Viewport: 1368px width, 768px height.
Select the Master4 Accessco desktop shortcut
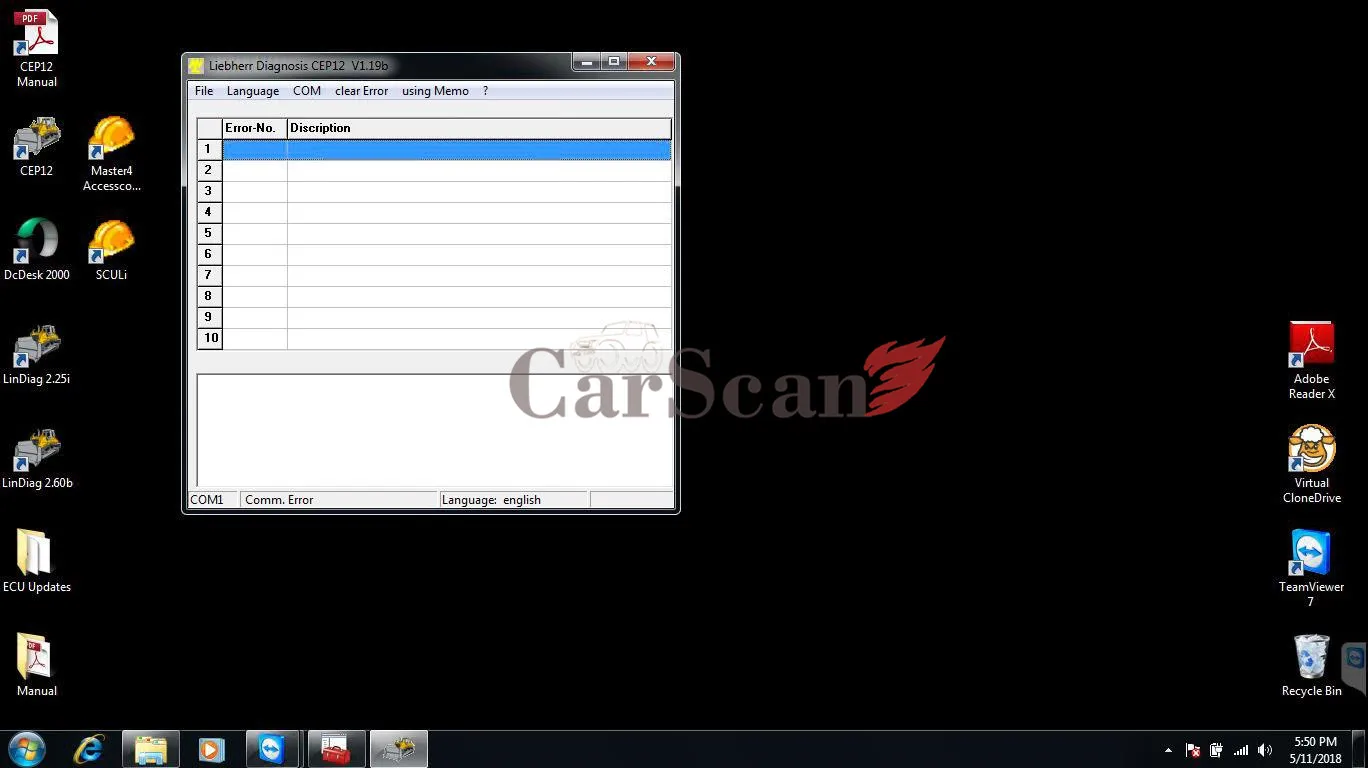tap(112, 153)
